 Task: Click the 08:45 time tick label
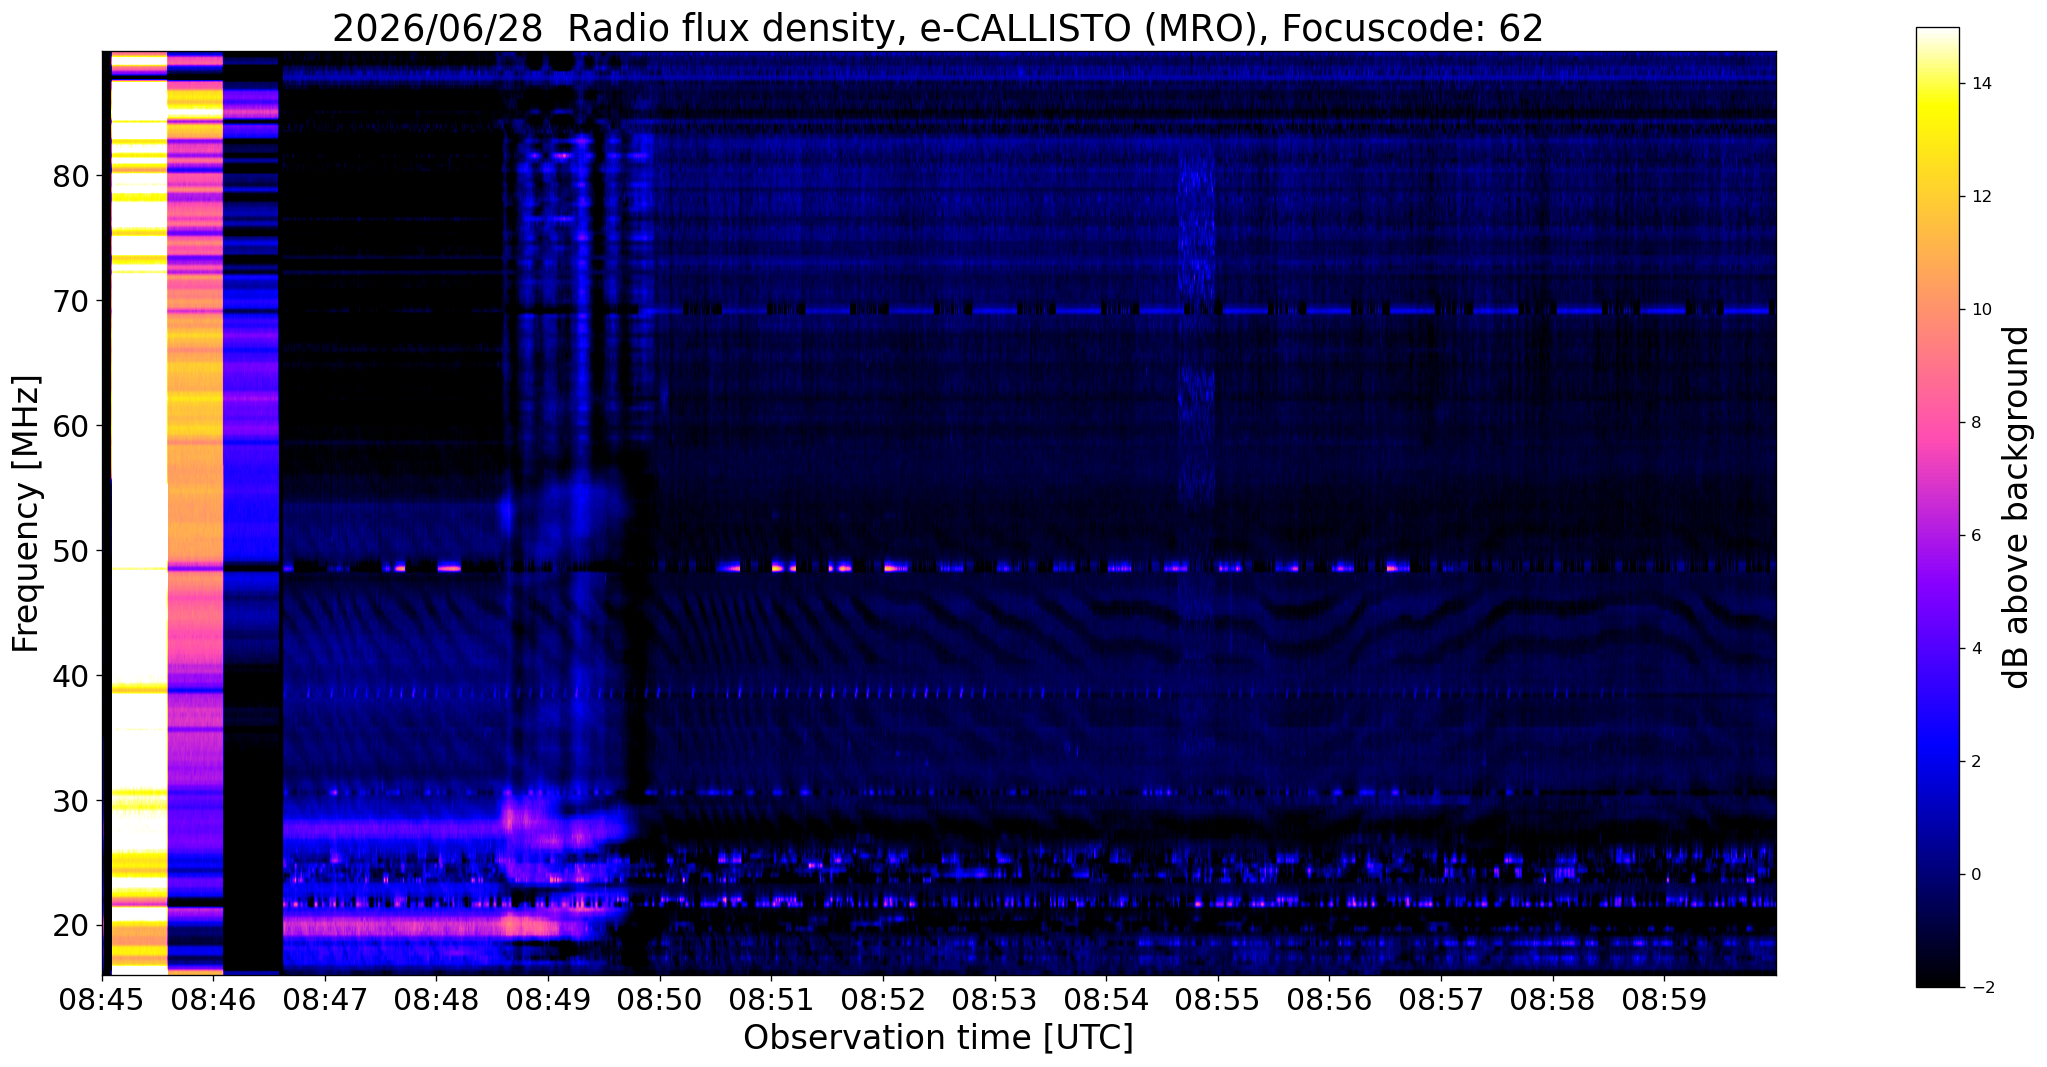coord(102,999)
